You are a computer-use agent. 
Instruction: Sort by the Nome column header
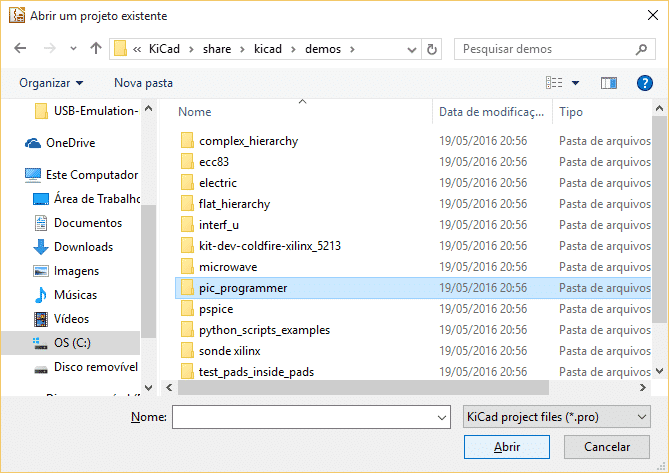pyautogui.click(x=195, y=112)
